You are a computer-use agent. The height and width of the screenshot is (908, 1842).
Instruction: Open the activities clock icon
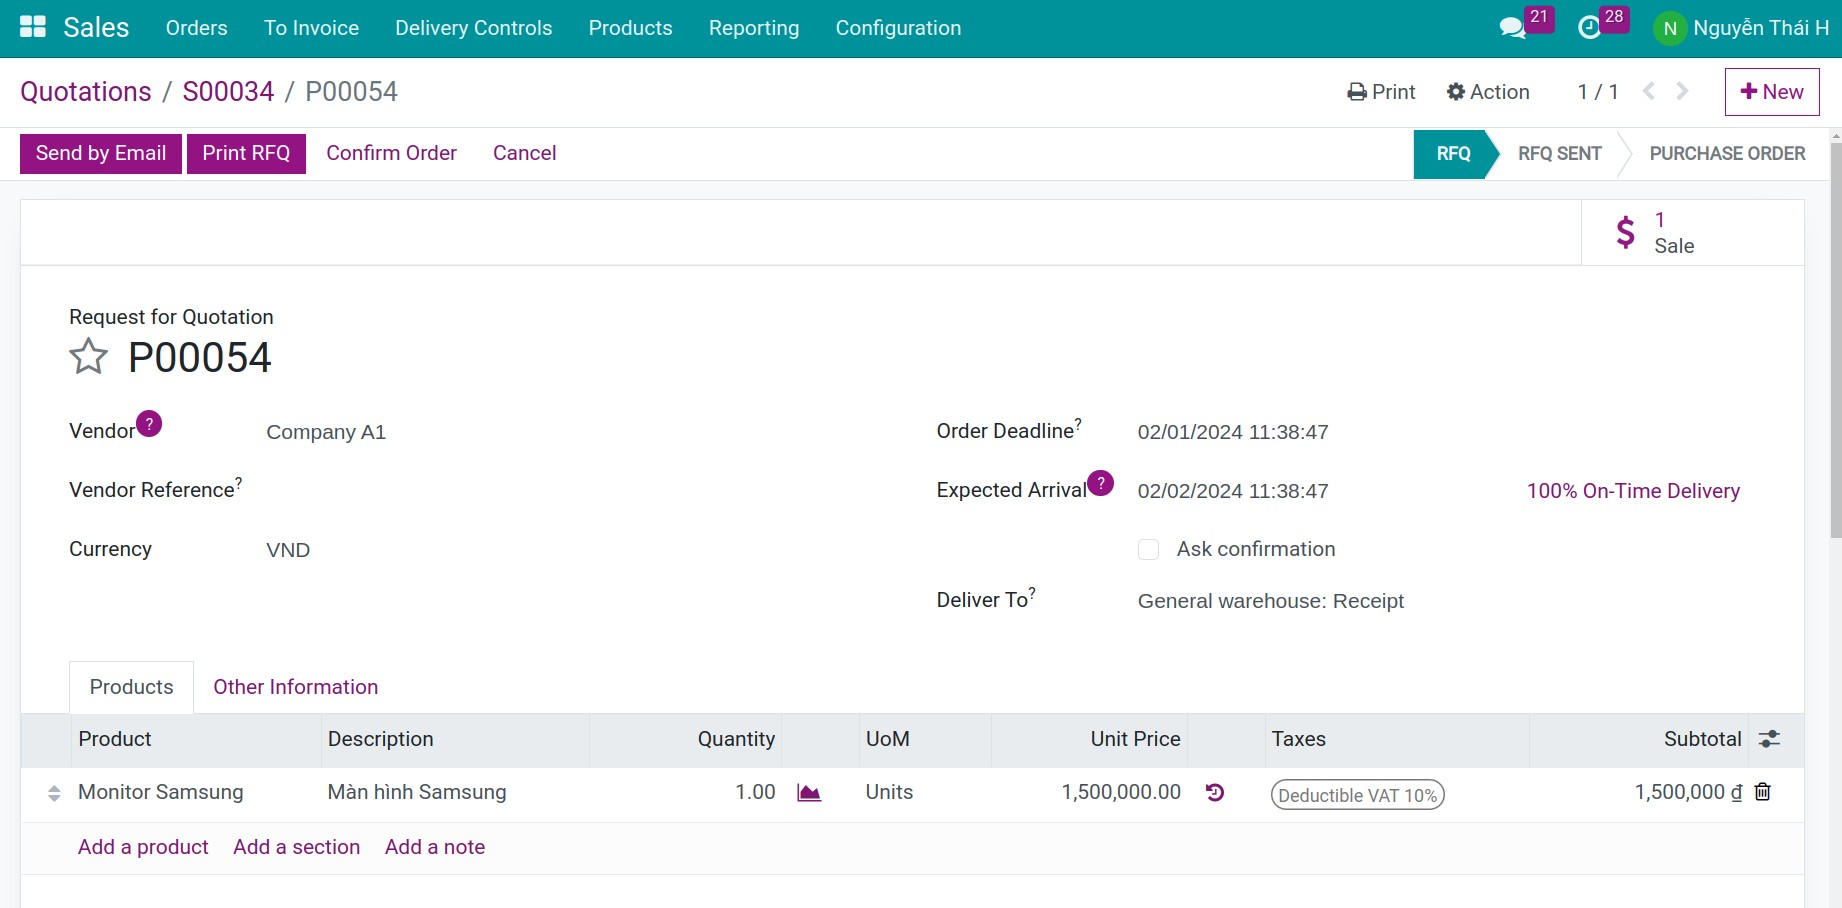click(1591, 27)
